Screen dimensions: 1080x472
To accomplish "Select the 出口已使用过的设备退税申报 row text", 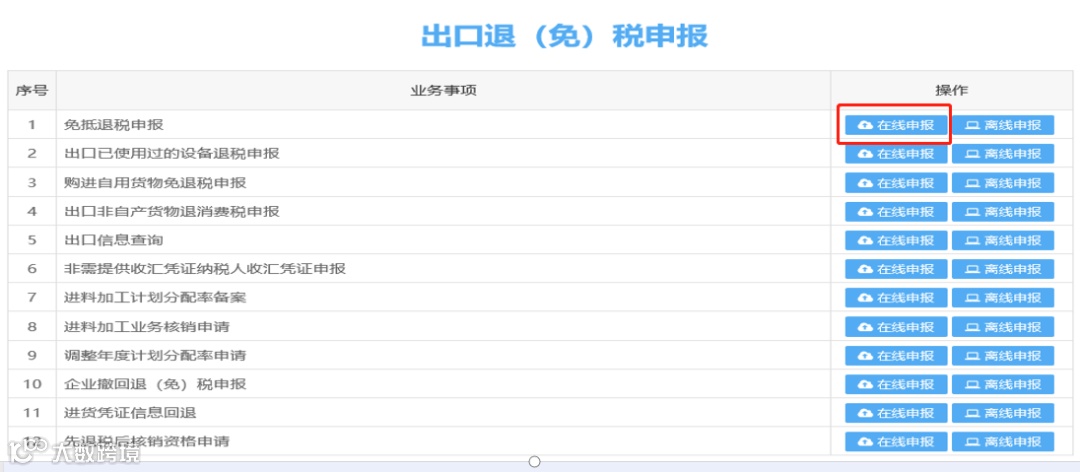I will (x=172, y=154).
